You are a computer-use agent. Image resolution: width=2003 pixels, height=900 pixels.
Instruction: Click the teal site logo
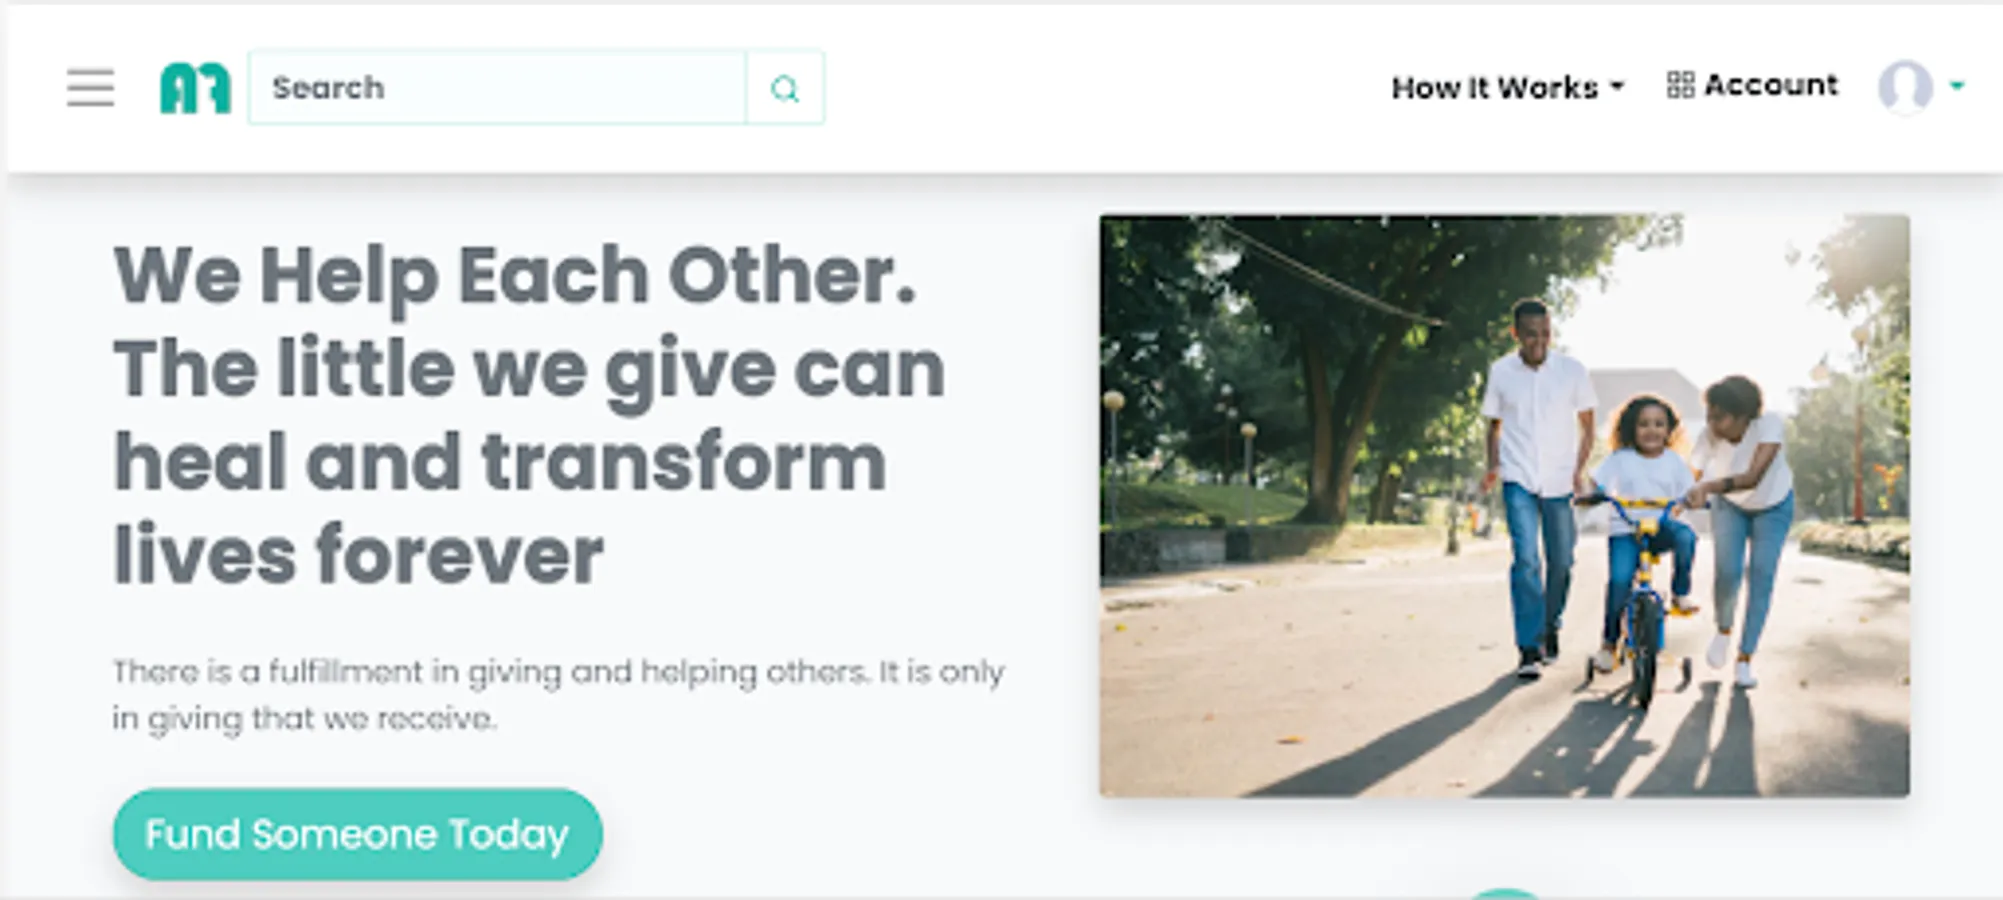click(x=195, y=88)
